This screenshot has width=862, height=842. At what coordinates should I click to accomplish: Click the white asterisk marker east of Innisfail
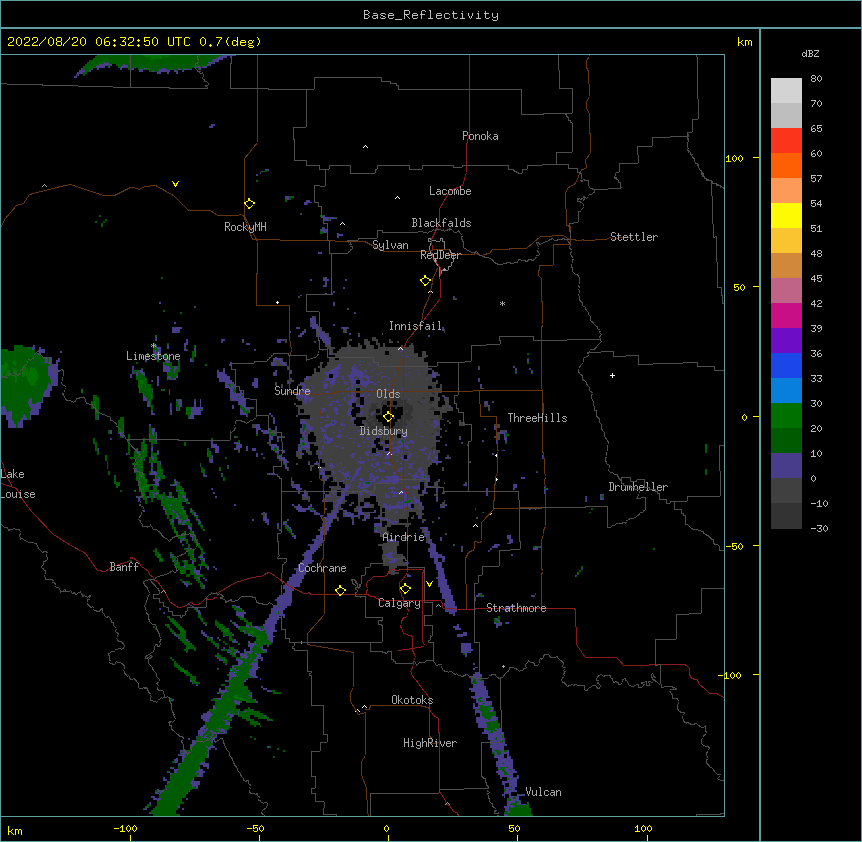(502, 303)
